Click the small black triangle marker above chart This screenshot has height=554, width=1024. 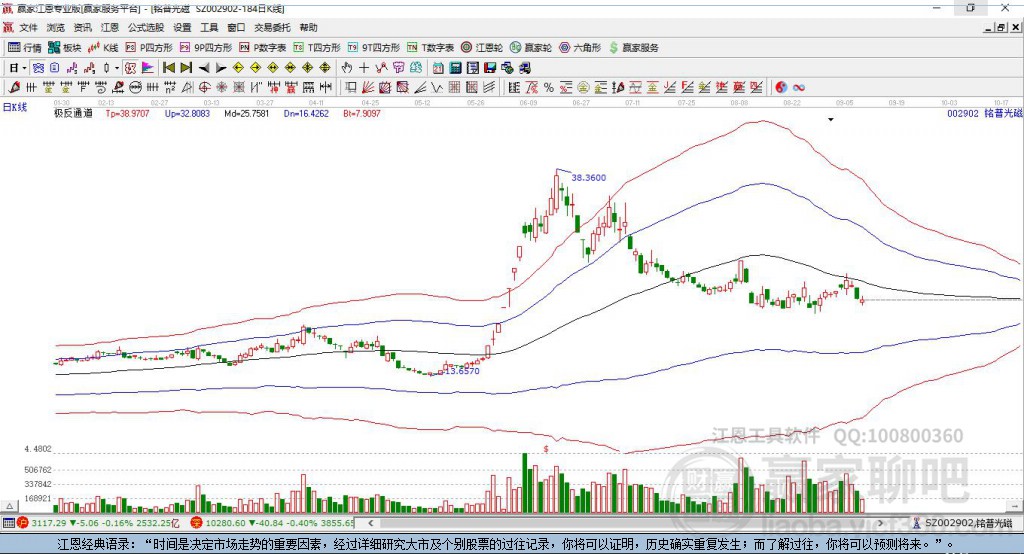coord(831,120)
